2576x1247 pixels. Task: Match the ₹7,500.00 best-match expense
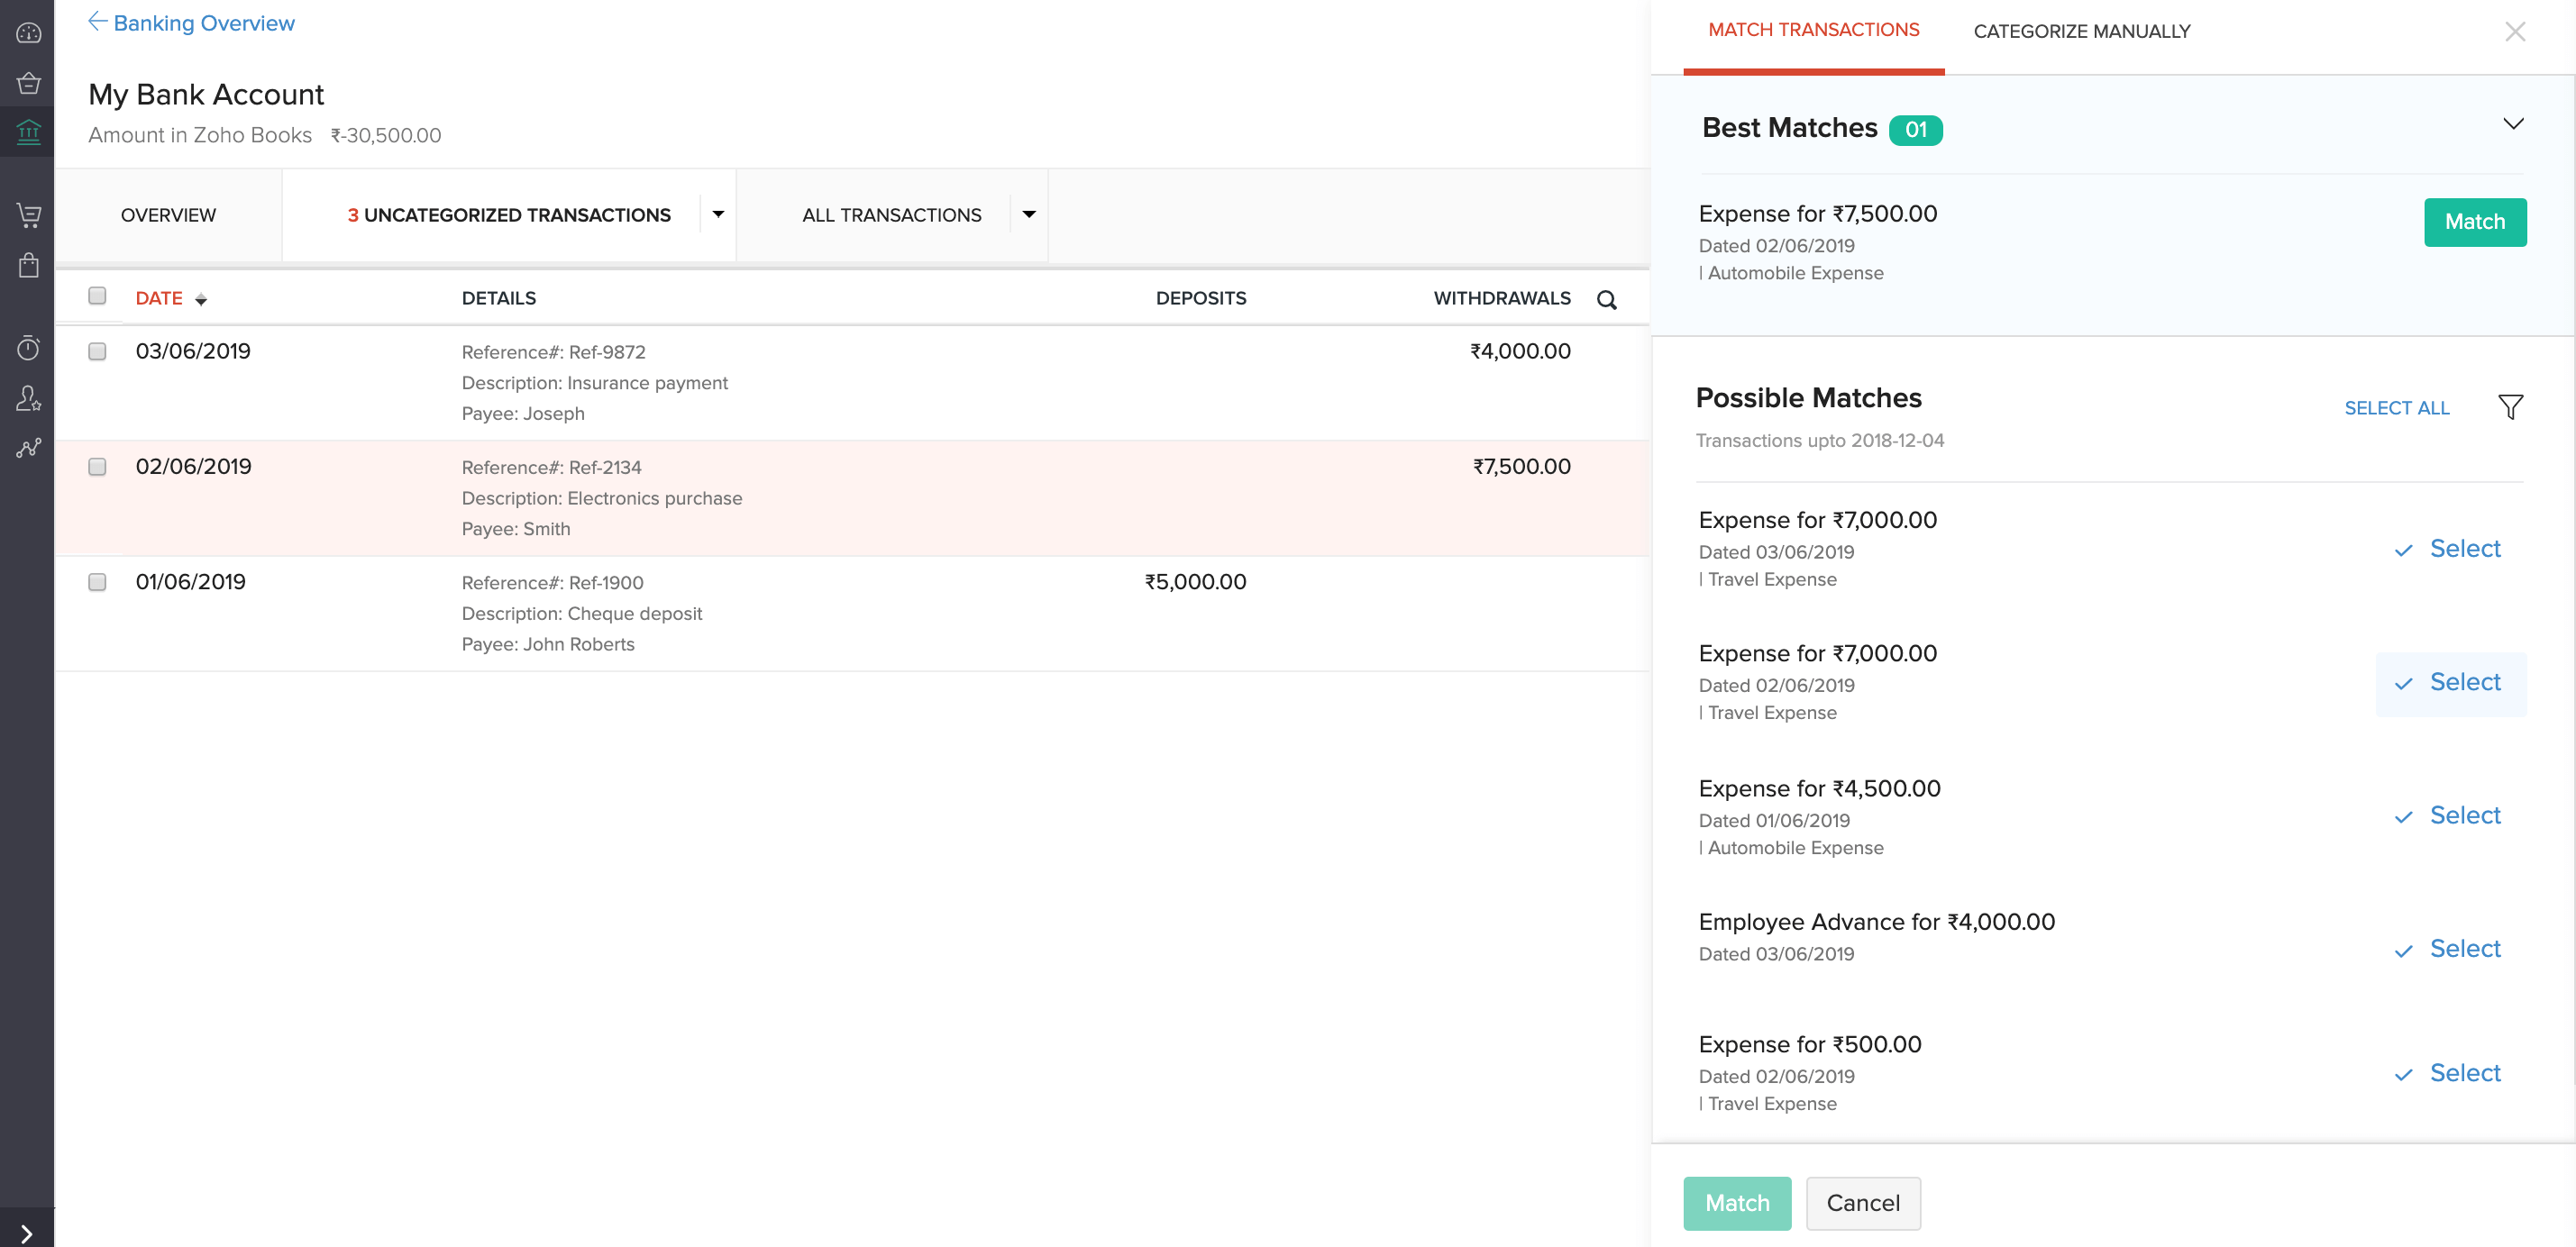pyautogui.click(x=2474, y=222)
